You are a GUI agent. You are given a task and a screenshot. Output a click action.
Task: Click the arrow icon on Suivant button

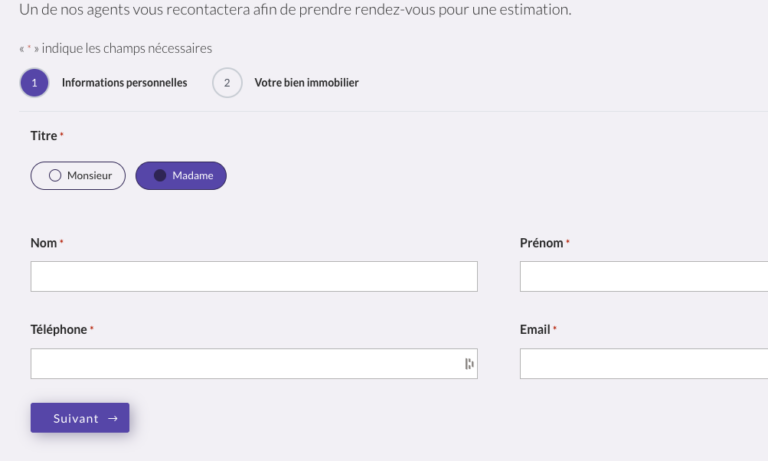[113, 419]
